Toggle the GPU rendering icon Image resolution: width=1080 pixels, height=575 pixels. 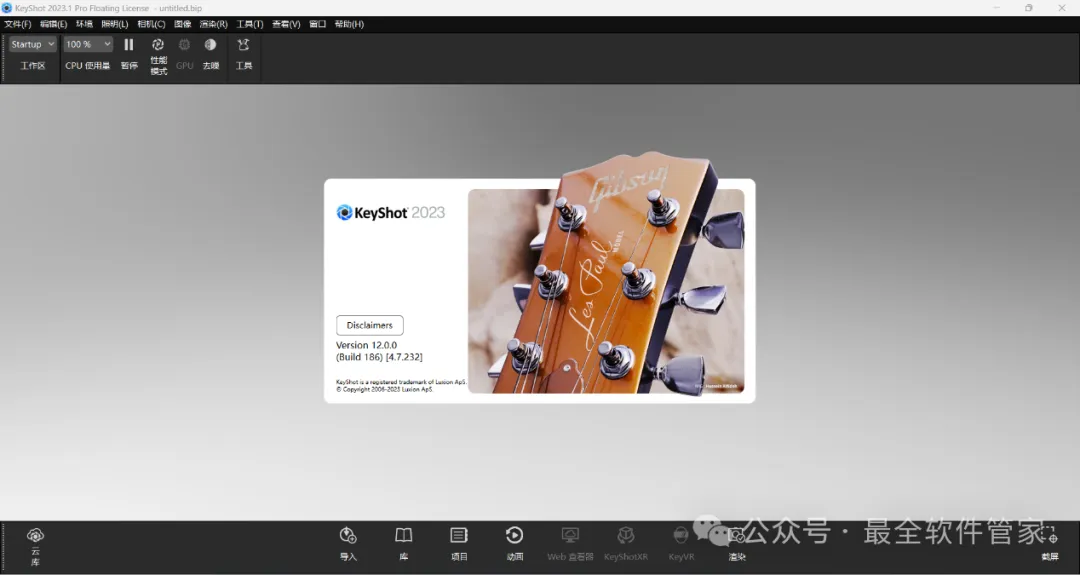click(184, 45)
